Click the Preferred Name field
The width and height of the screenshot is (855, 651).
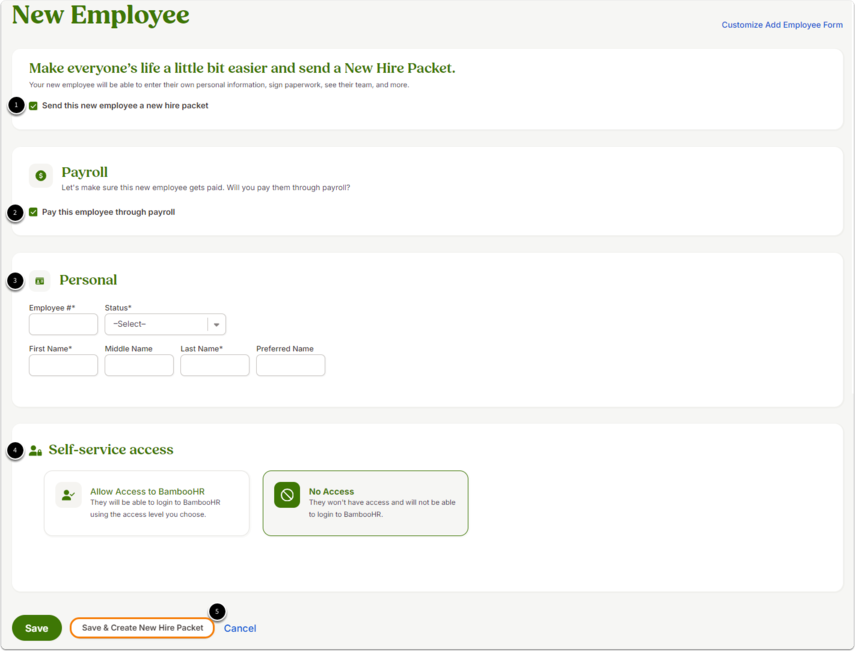(291, 365)
